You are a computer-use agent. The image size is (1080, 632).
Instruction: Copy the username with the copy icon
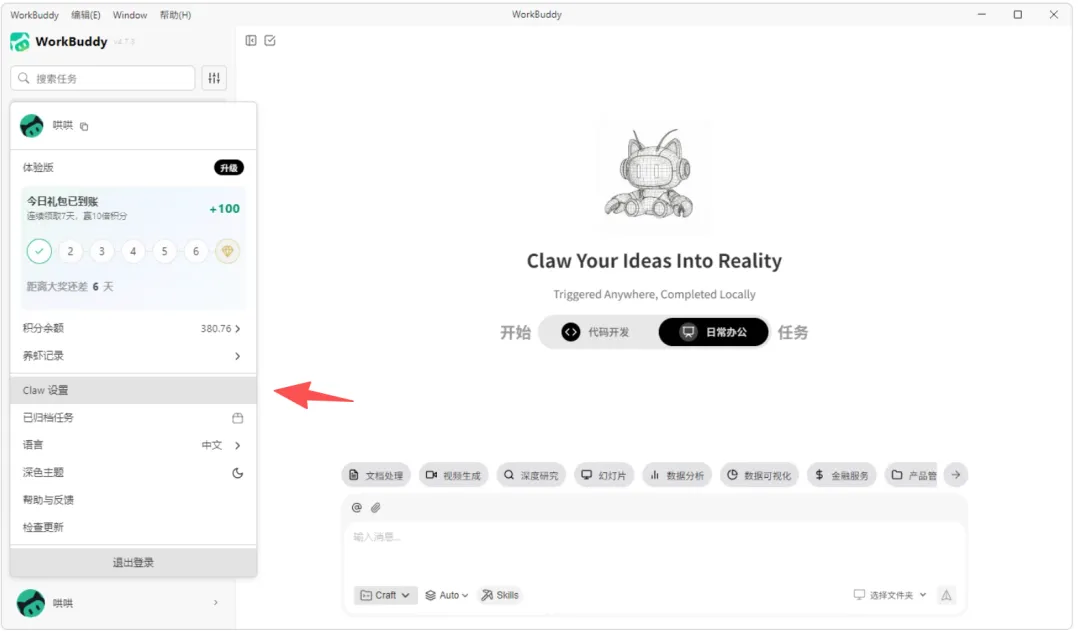click(x=84, y=127)
